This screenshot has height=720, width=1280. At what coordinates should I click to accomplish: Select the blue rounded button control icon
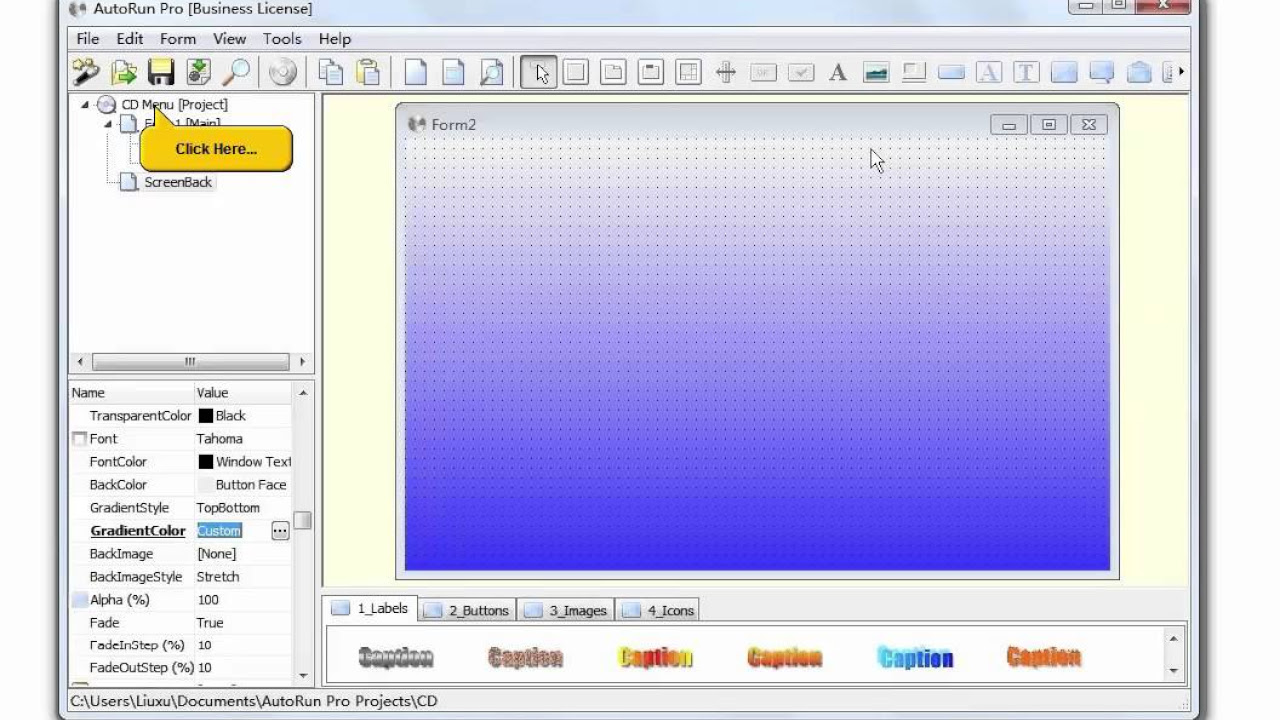(951, 72)
